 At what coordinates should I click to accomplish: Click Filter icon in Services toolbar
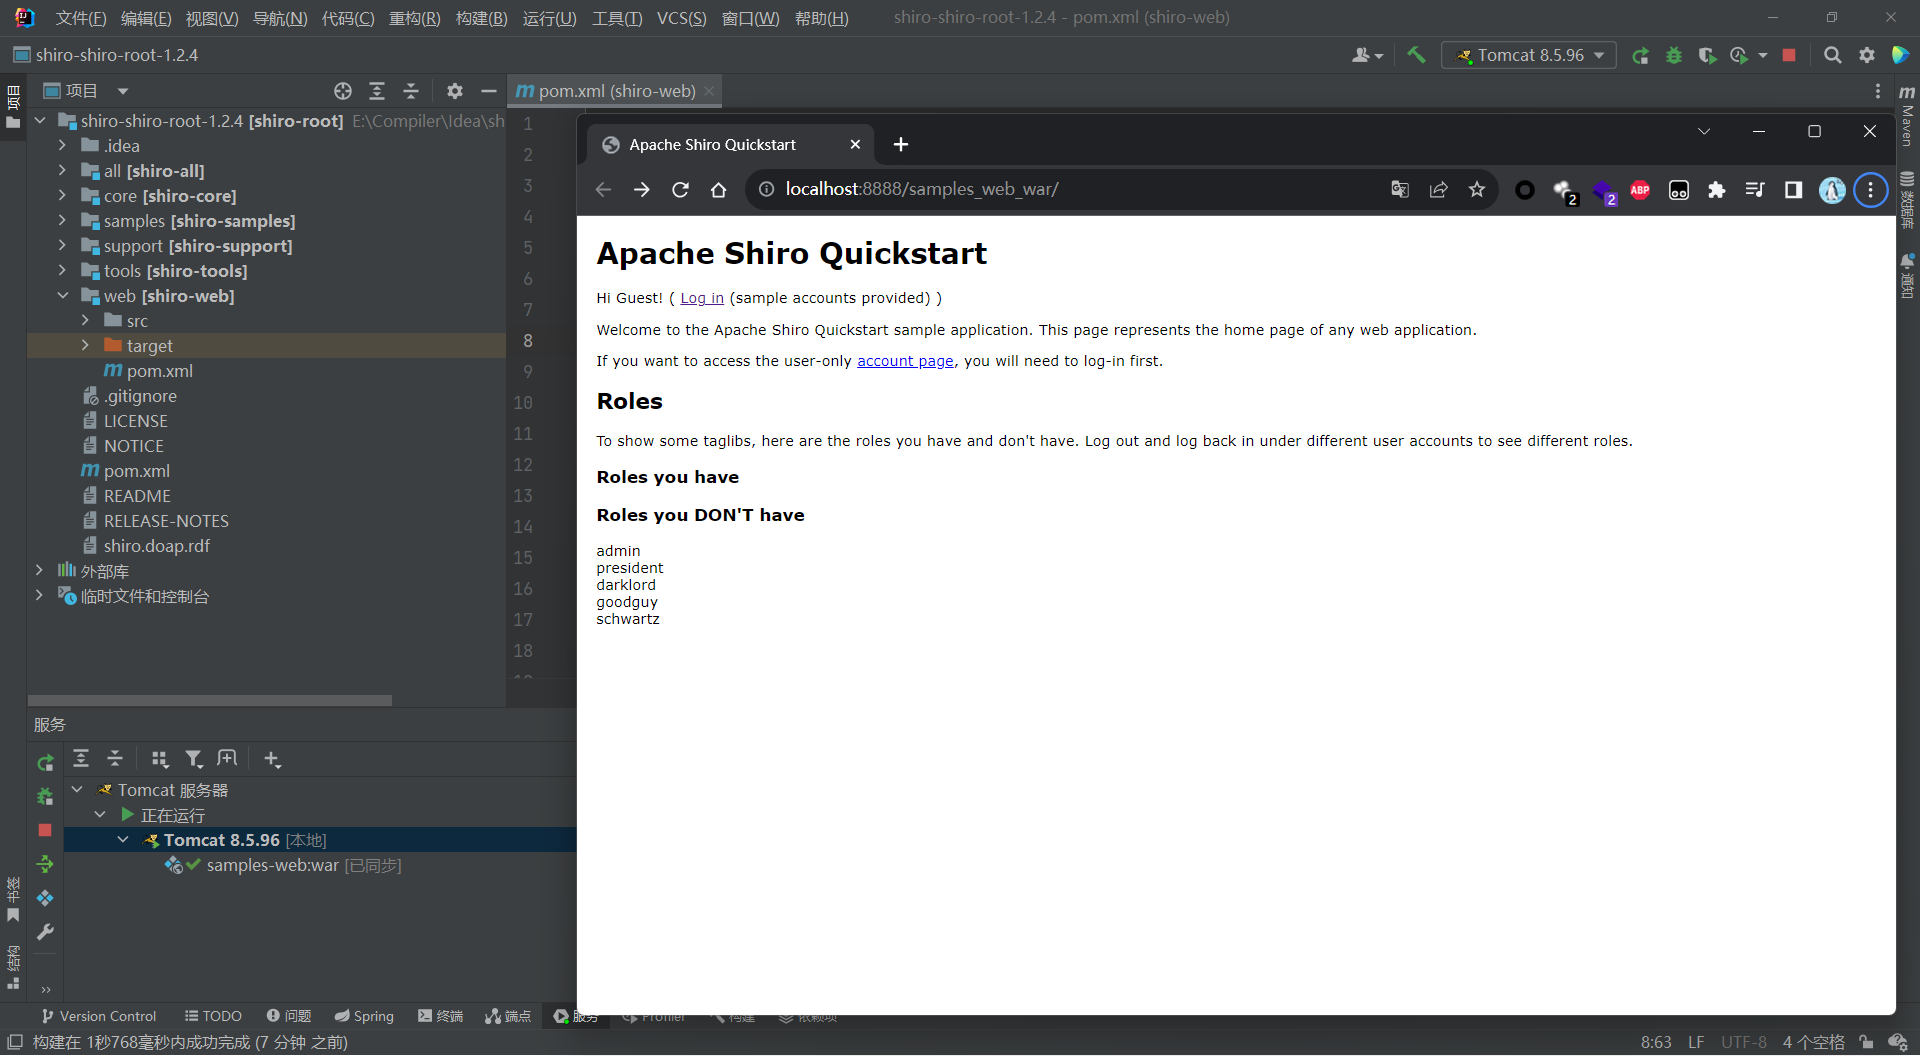(194, 759)
